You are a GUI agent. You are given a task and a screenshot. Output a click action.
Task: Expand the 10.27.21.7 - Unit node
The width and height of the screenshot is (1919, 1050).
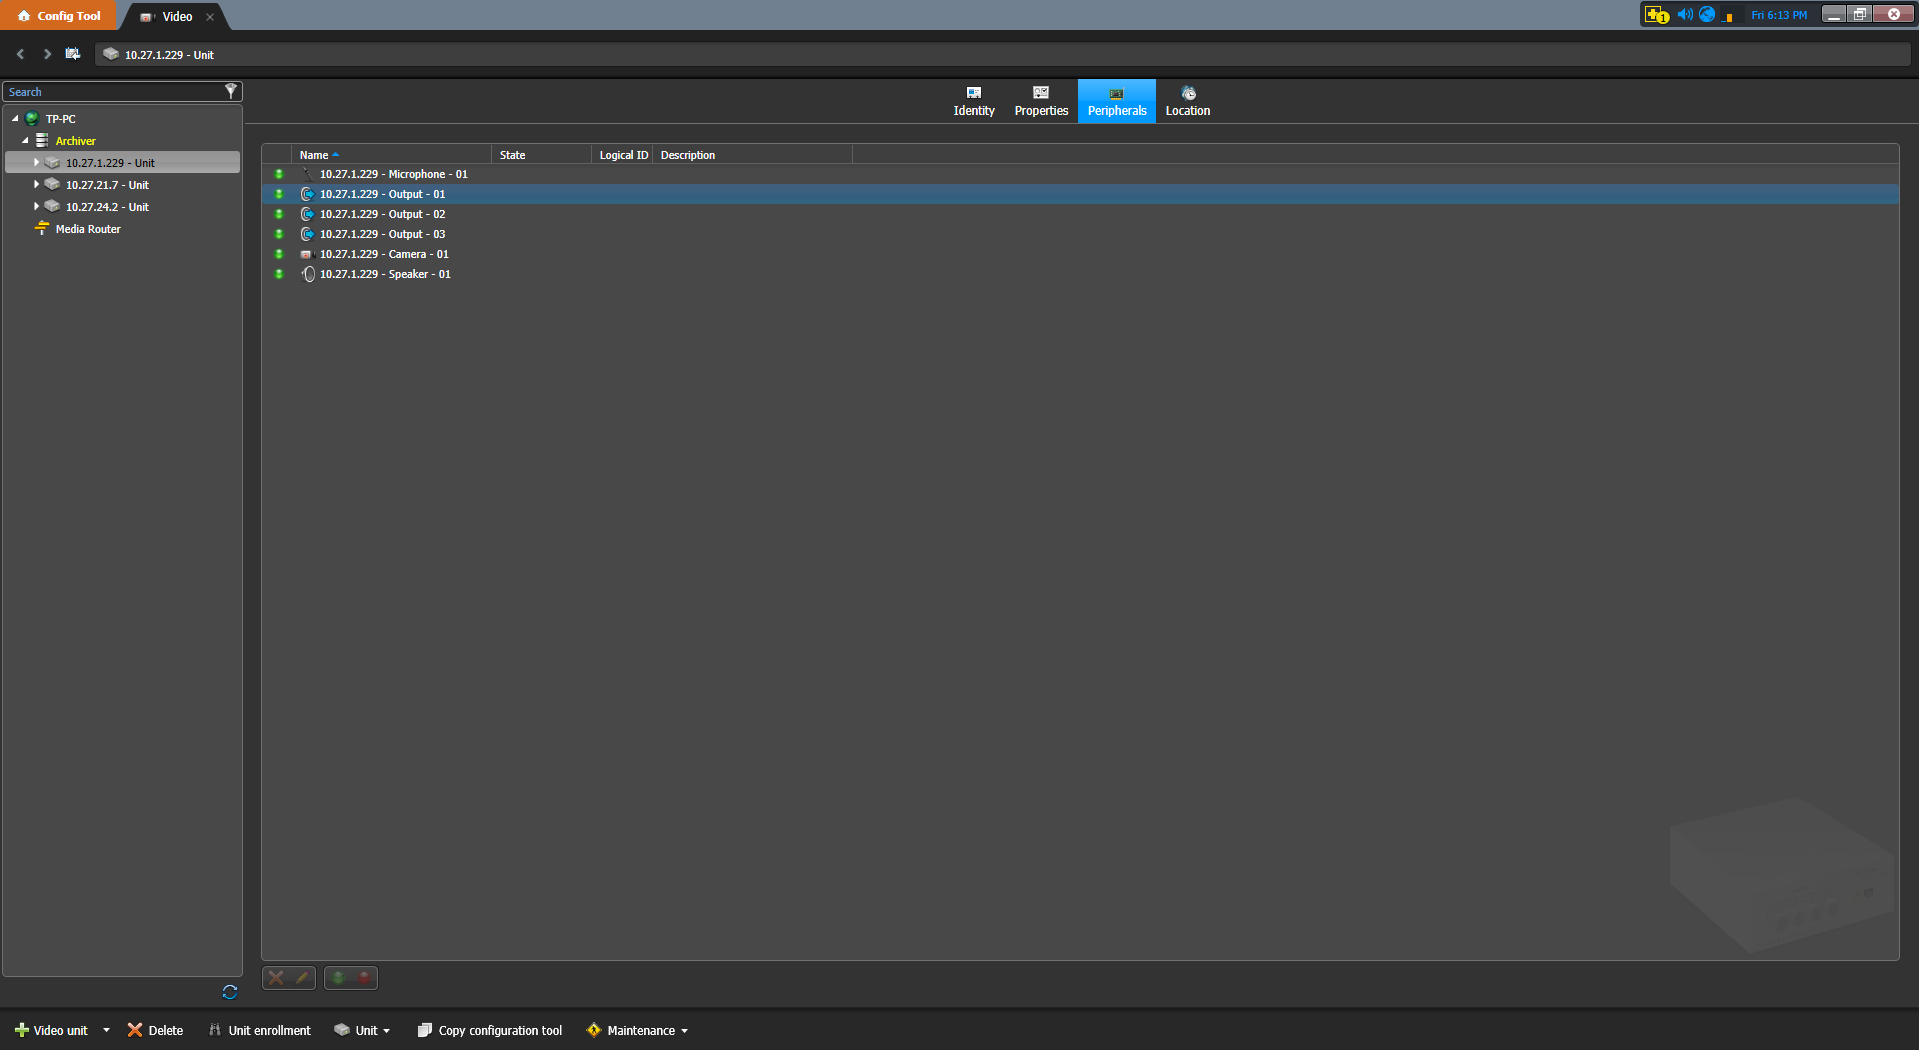37,184
